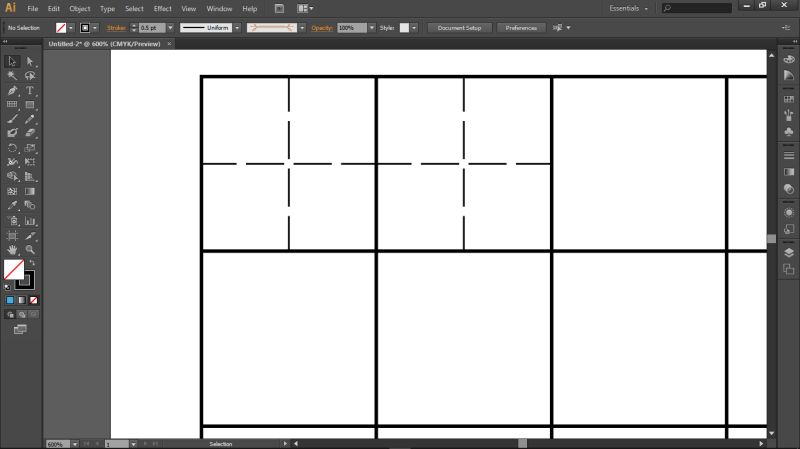Open the Brushes panel icon
The image size is (800, 449).
tap(789, 115)
